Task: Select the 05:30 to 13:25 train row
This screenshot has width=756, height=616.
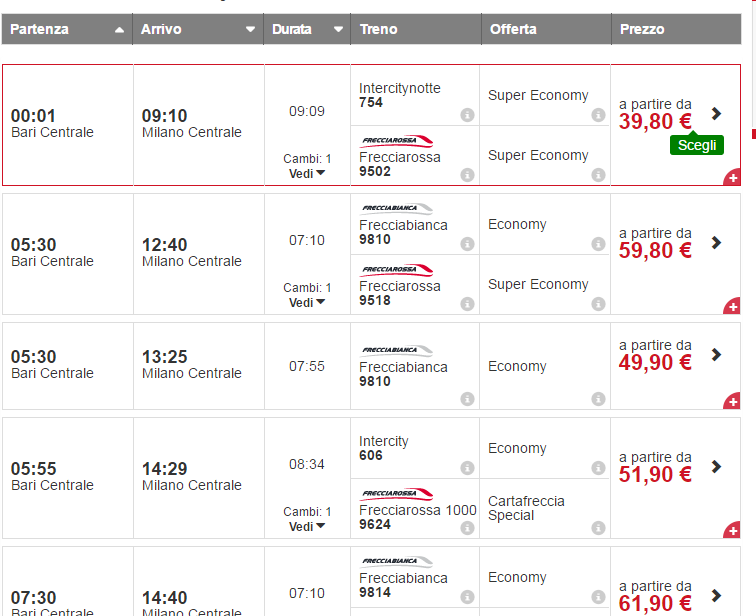Action: tap(190, 365)
